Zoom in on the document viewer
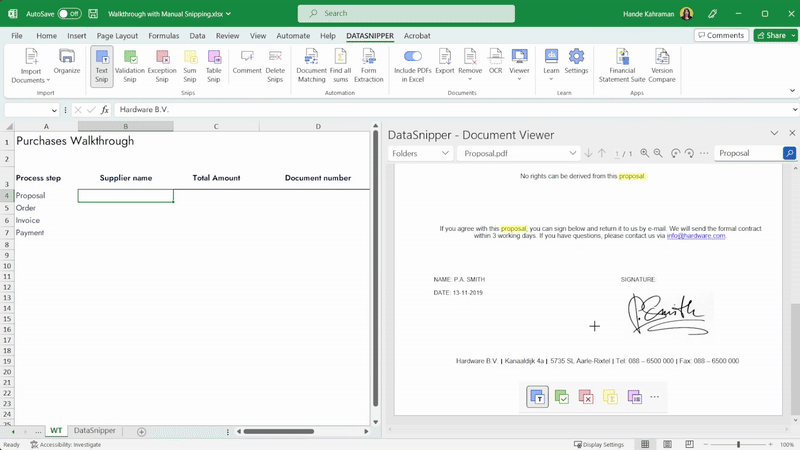The height and width of the screenshot is (450, 800). click(645, 153)
